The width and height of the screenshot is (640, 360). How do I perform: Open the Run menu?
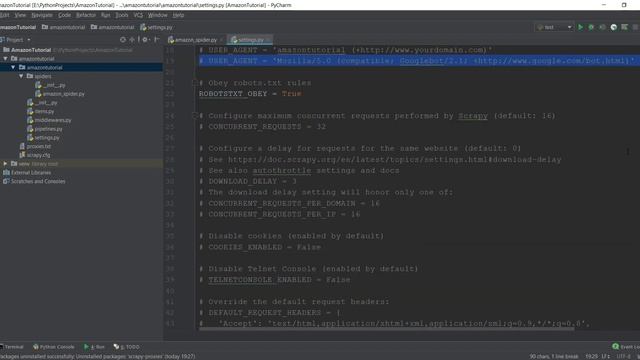coord(106,15)
